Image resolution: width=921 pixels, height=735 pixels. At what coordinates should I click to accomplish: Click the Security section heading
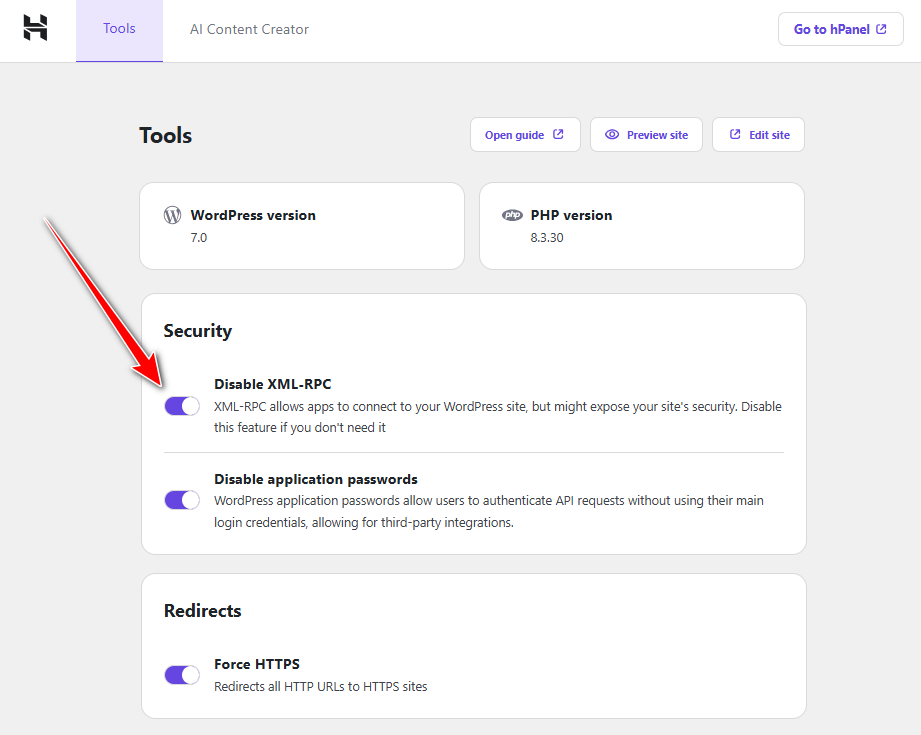tap(197, 331)
